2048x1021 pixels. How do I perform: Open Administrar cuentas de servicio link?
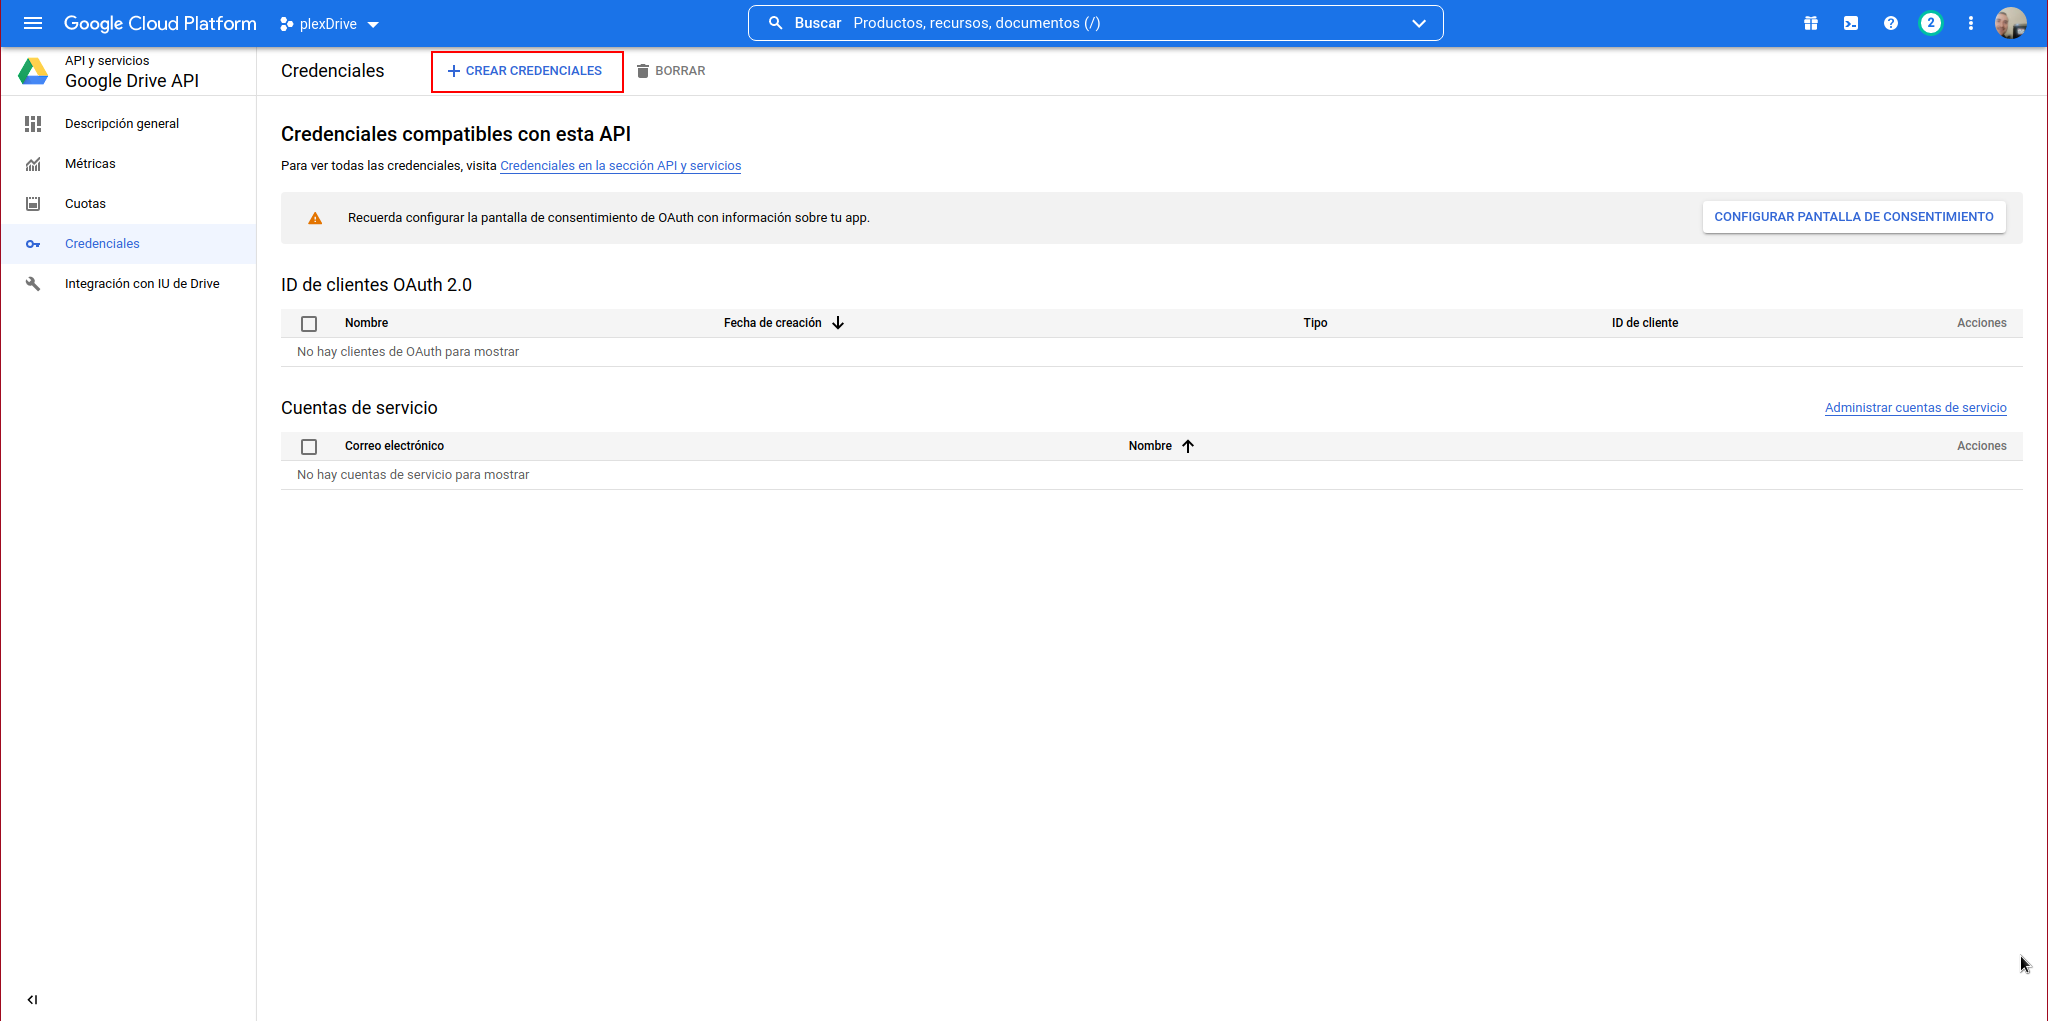click(x=1915, y=408)
